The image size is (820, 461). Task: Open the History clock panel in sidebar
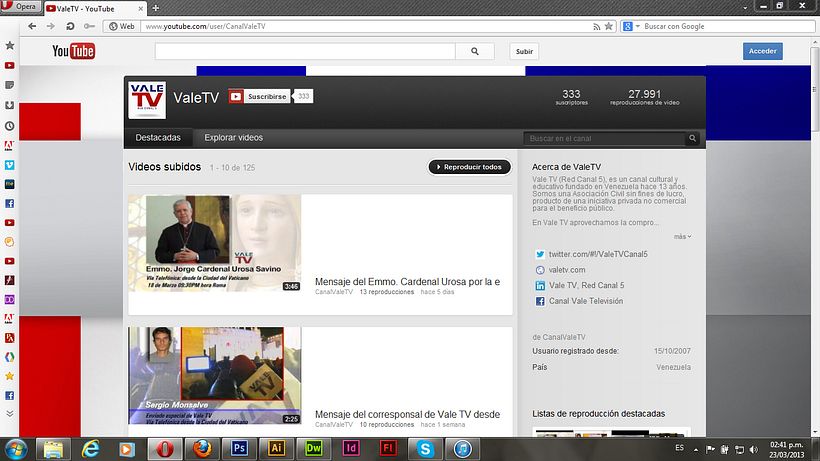click(9, 126)
